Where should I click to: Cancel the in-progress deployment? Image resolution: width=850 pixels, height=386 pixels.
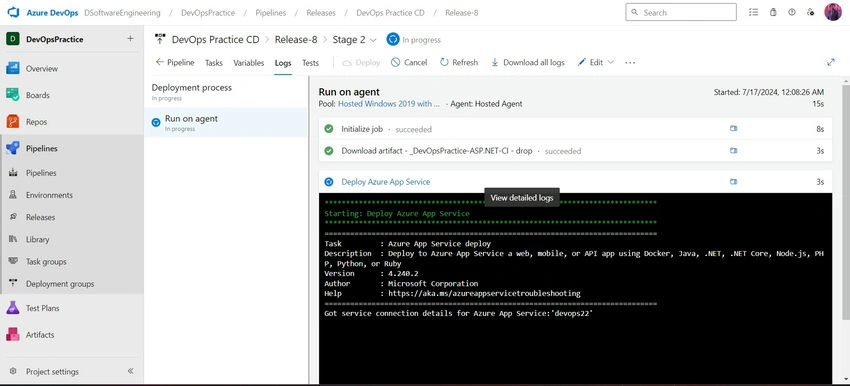pyautogui.click(x=409, y=62)
